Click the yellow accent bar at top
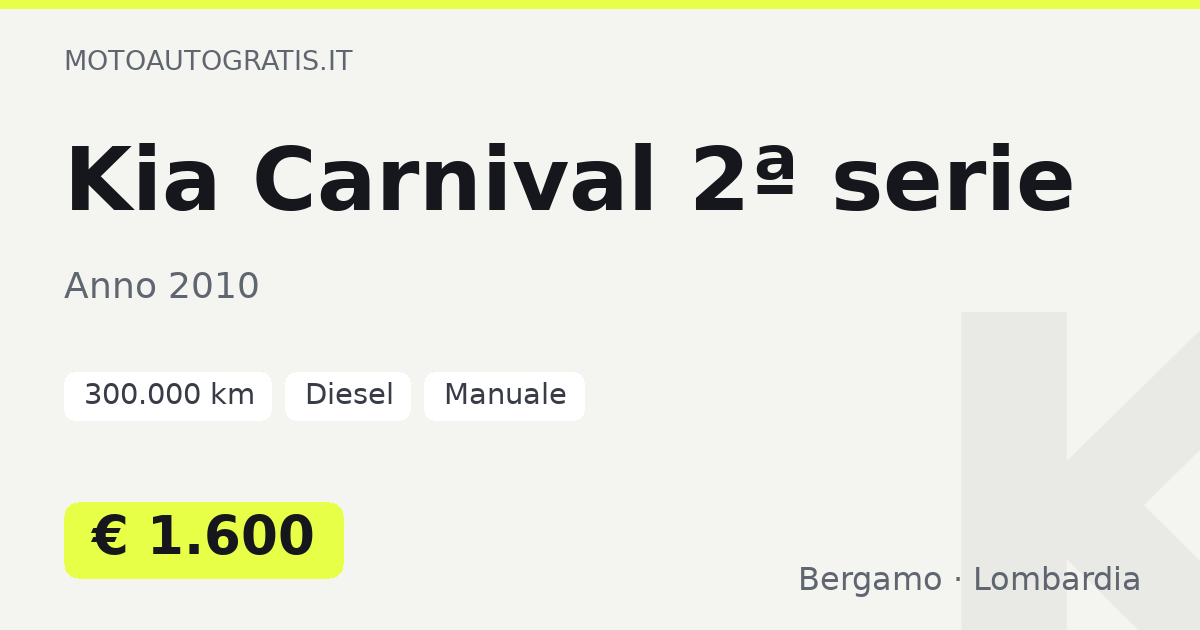 [x=600, y=4]
